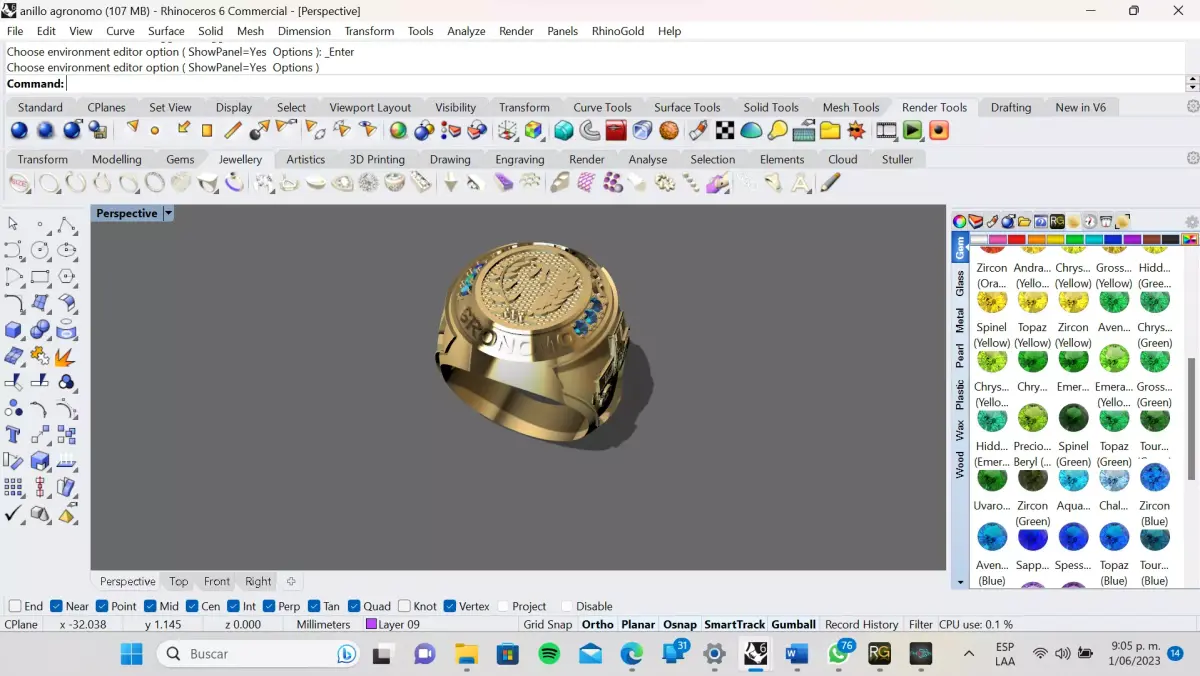Select the Ellipse tool
The image size is (1200, 676).
pos(66,250)
